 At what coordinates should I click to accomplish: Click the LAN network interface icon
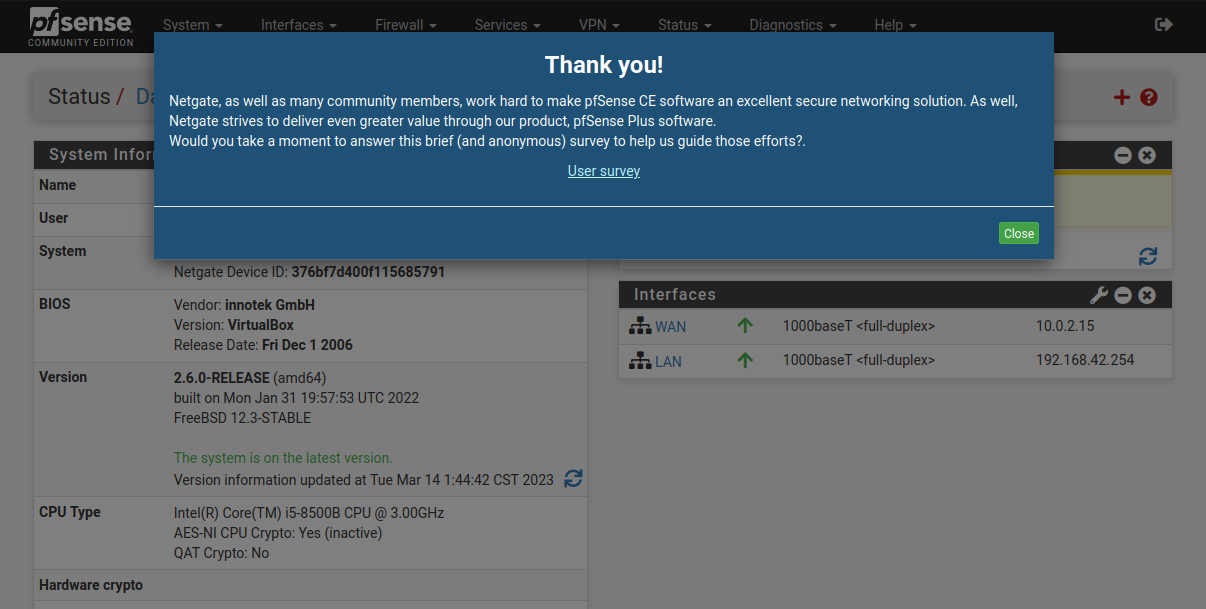[640, 360]
